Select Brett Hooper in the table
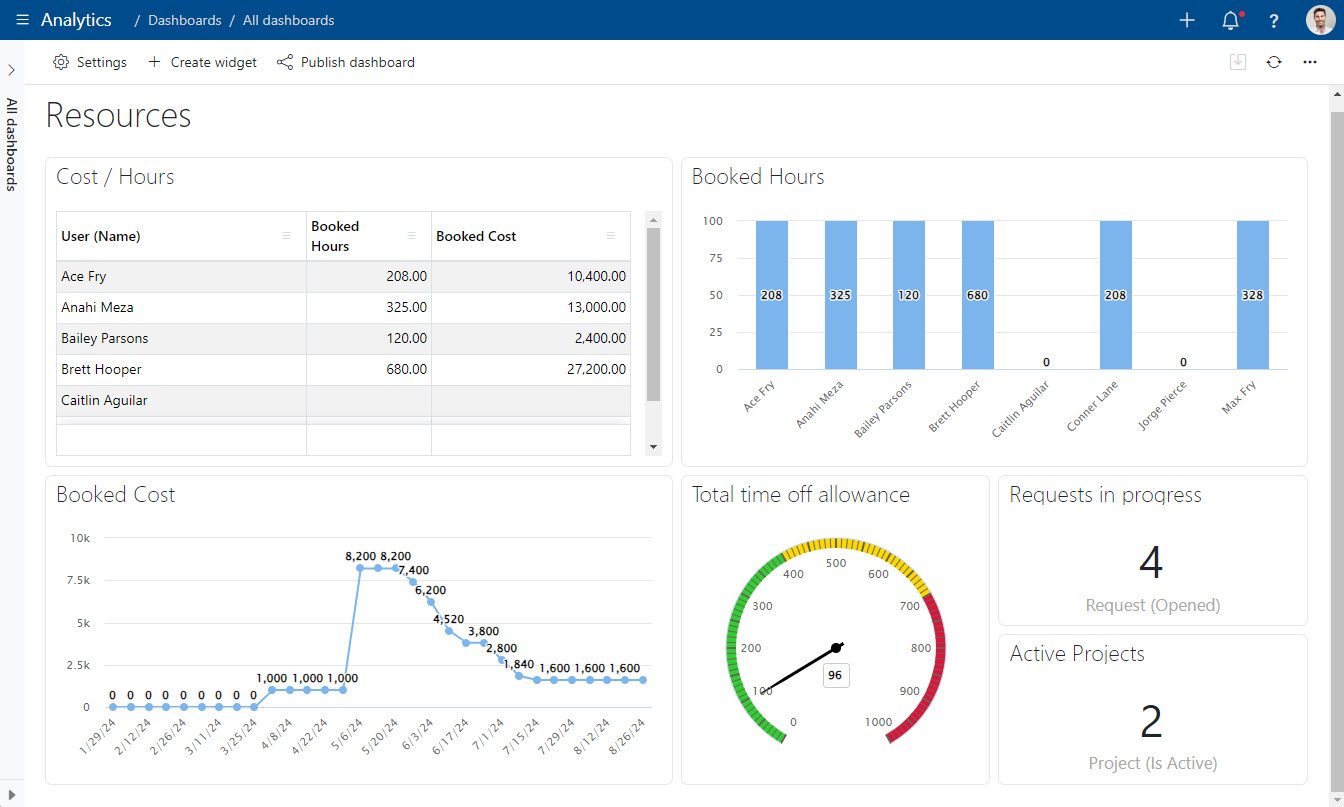Viewport: 1344px width, 807px height. tap(101, 369)
